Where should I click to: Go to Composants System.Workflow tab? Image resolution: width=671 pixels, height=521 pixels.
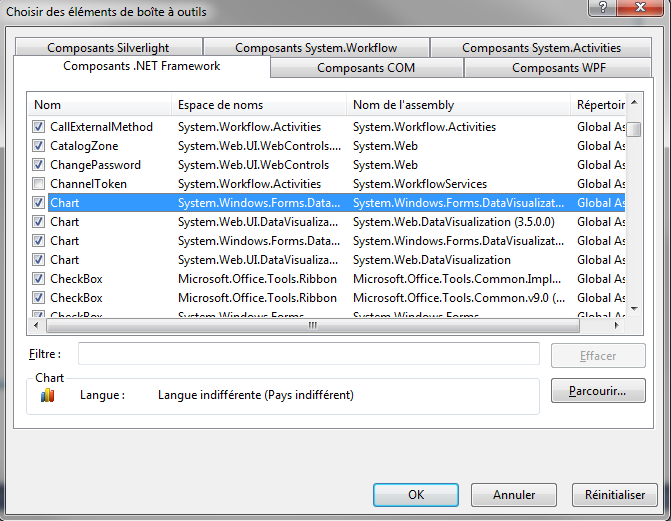316,47
